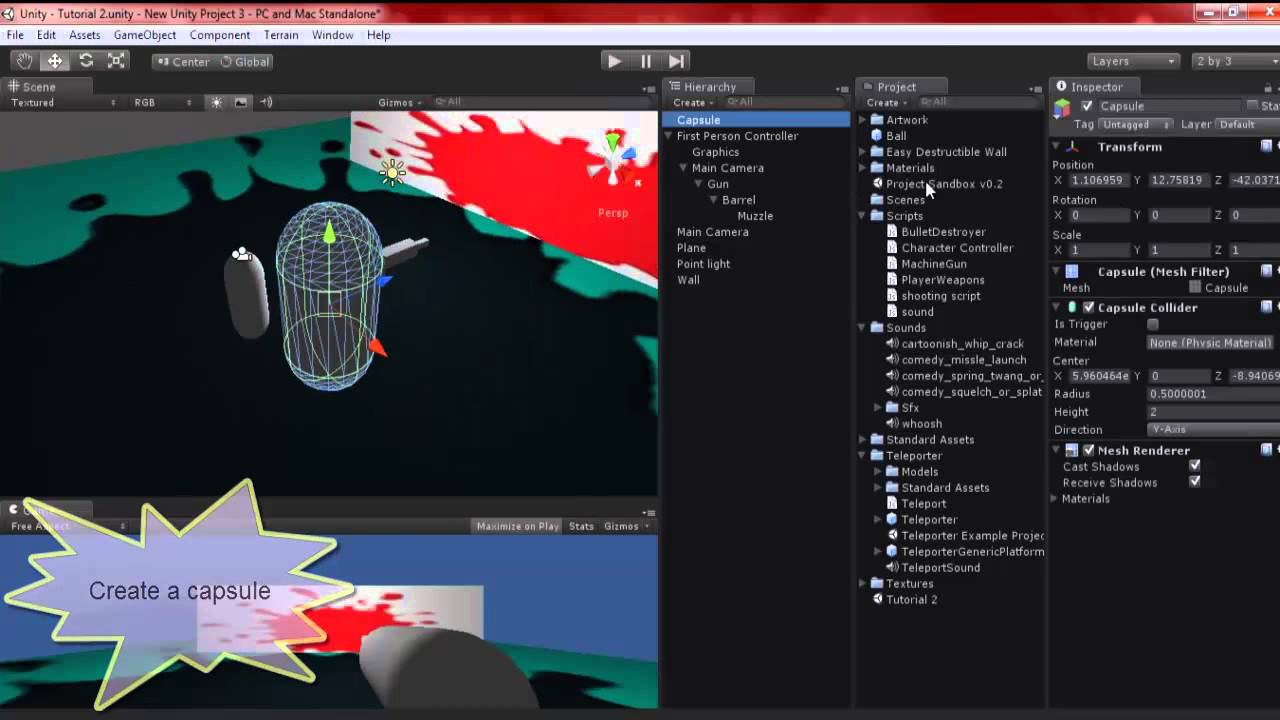Start Play mode with the Play button
The width and height of the screenshot is (1280, 720).
[x=614, y=61]
